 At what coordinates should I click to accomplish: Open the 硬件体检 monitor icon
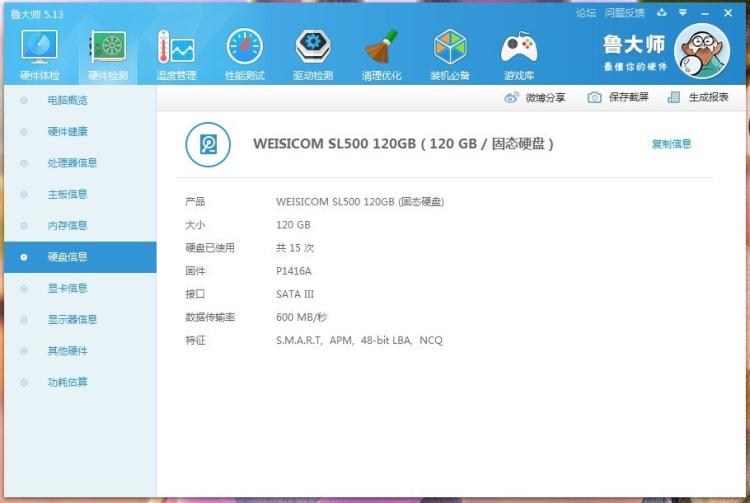pos(39,46)
